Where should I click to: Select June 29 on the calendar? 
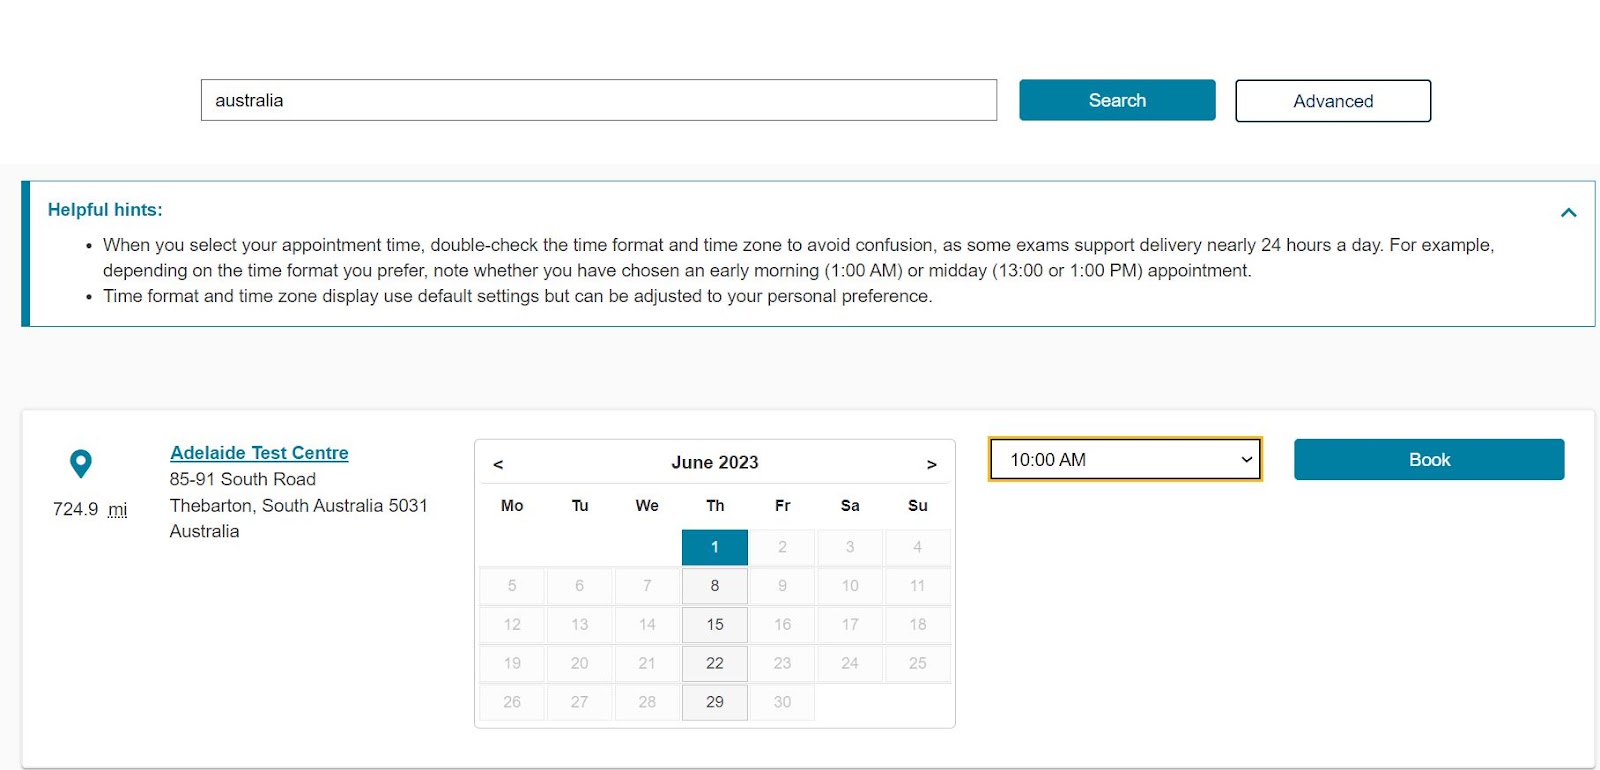coord(715,702)
